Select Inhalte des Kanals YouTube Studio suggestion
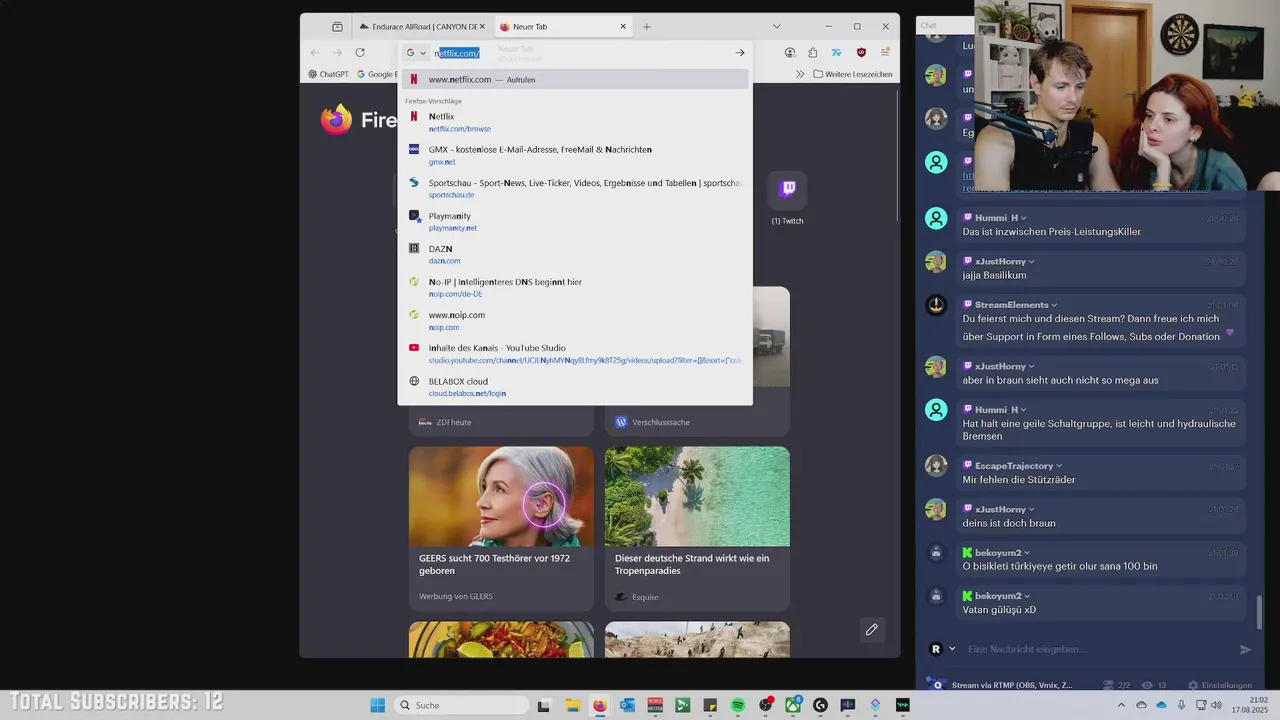 tap(575, 353)
